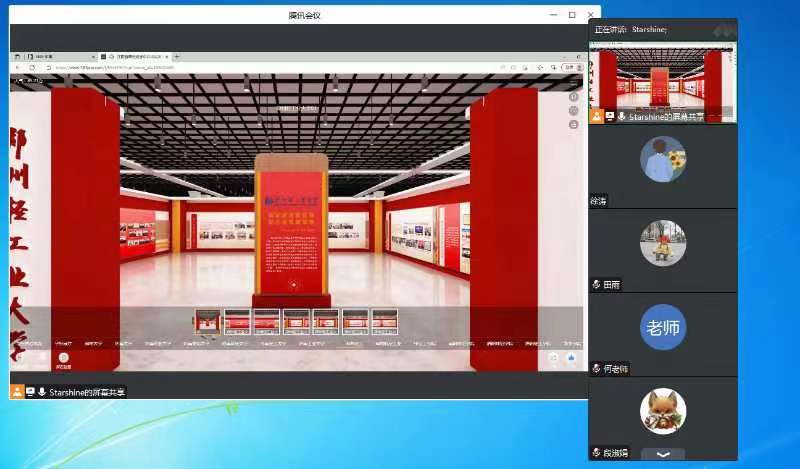Click the thumbs-up like icon in the virtual tour
The width and height of the screenshot is (800, 469).
571,356
